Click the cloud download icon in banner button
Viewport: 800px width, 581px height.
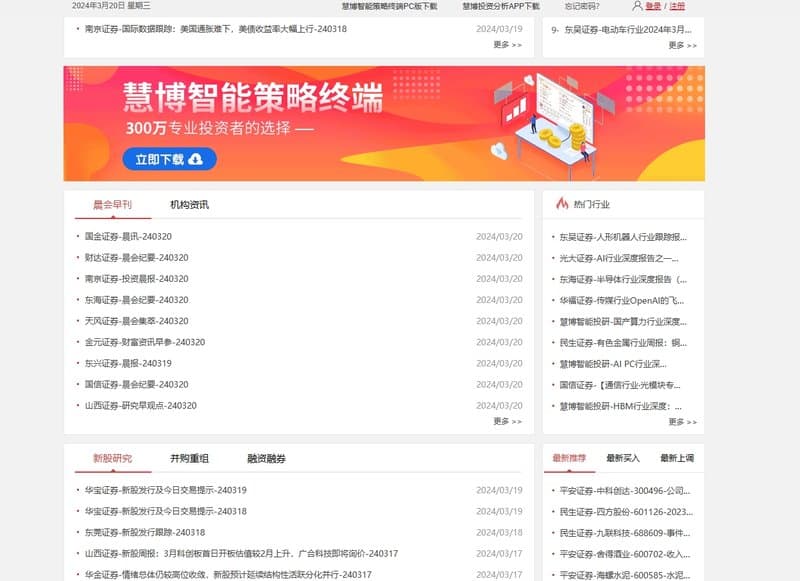click(196, 159)
